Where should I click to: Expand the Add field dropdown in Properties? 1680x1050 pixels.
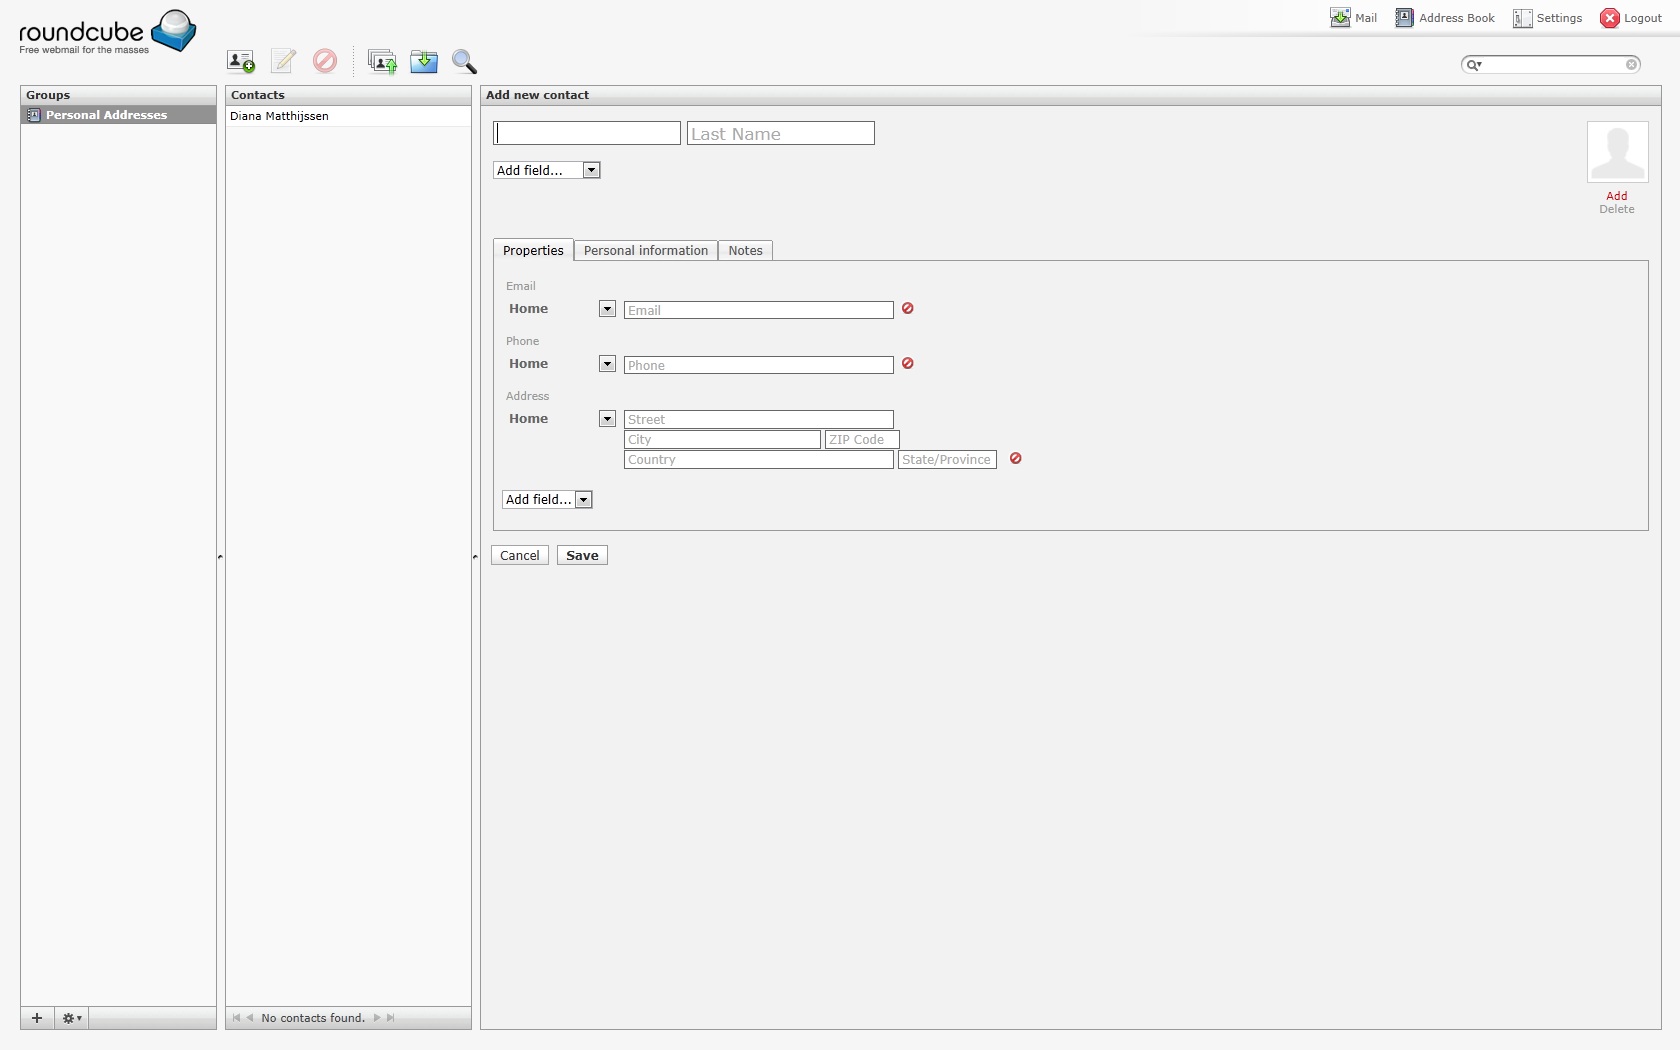[x=547, y=500]
